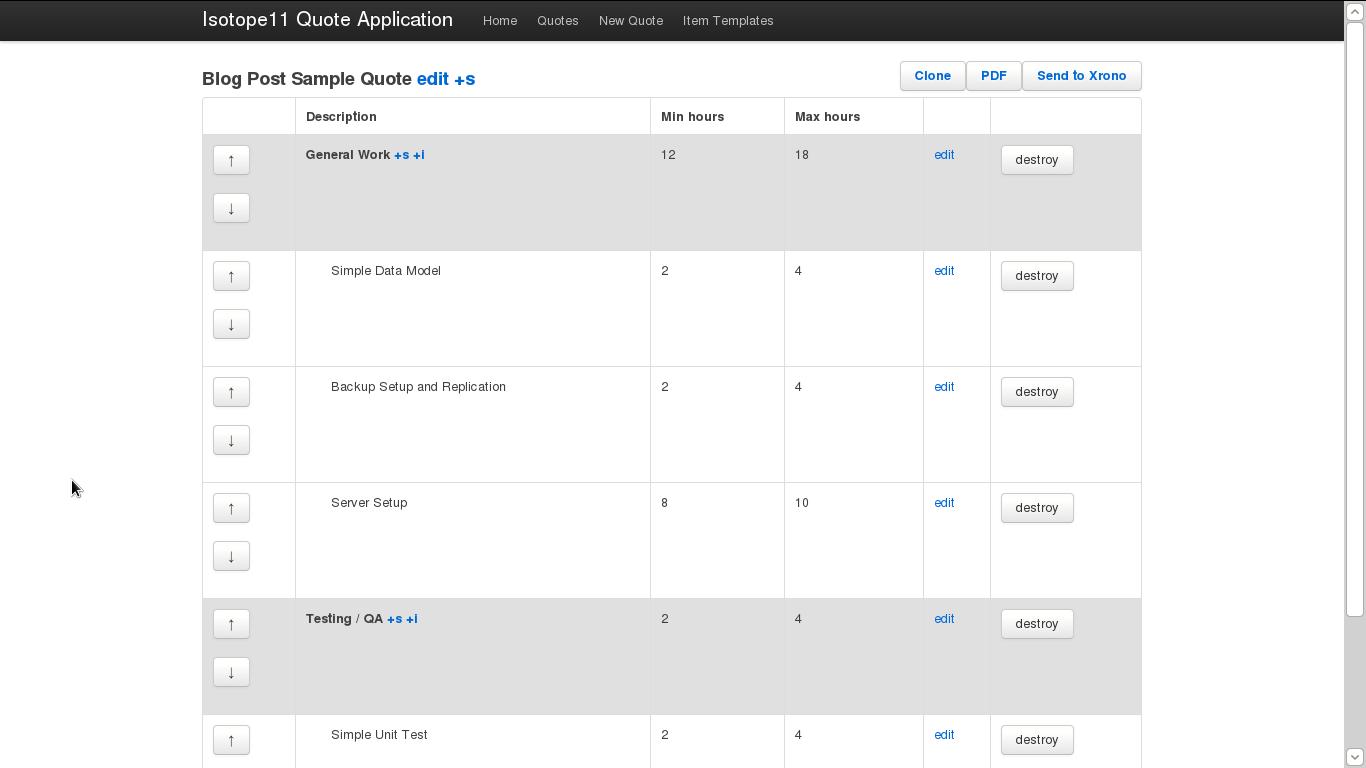Move Simple Unit Test item up
Image resolution: width=1366 pixels, height=768 pixels.
(x=231, y=740)
